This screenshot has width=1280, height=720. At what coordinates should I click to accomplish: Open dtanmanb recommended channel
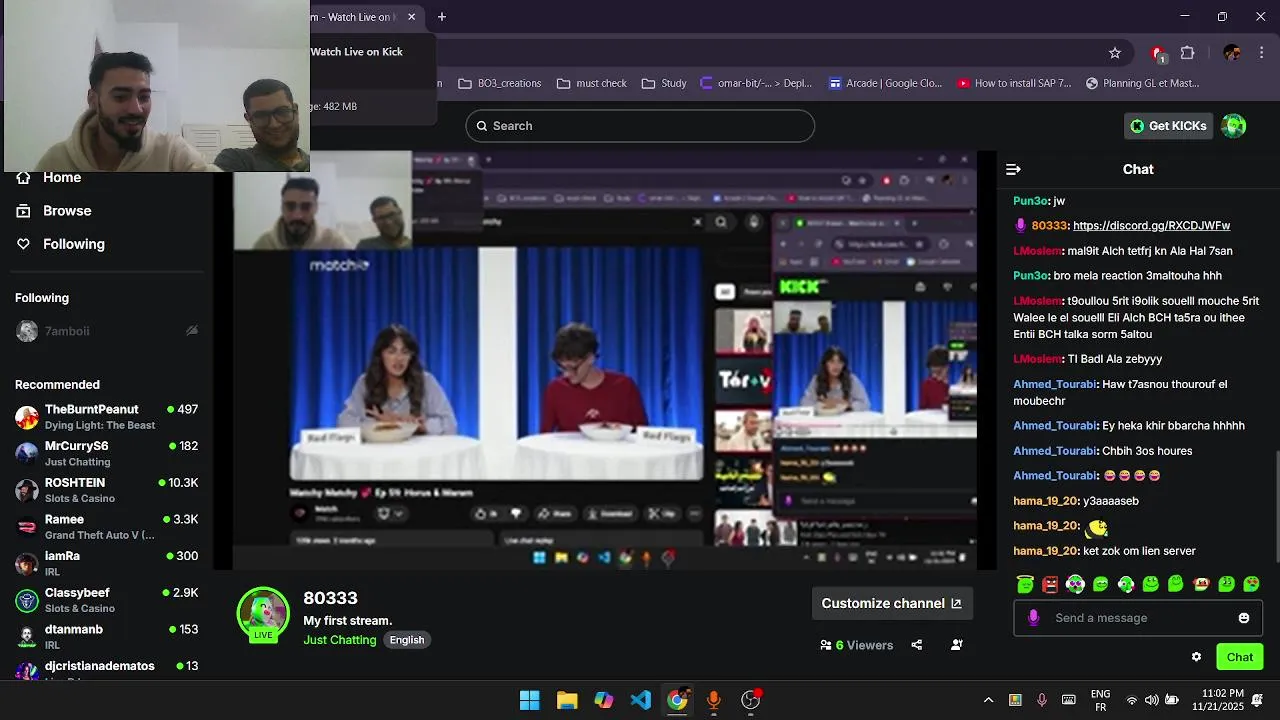pos(106,637)
